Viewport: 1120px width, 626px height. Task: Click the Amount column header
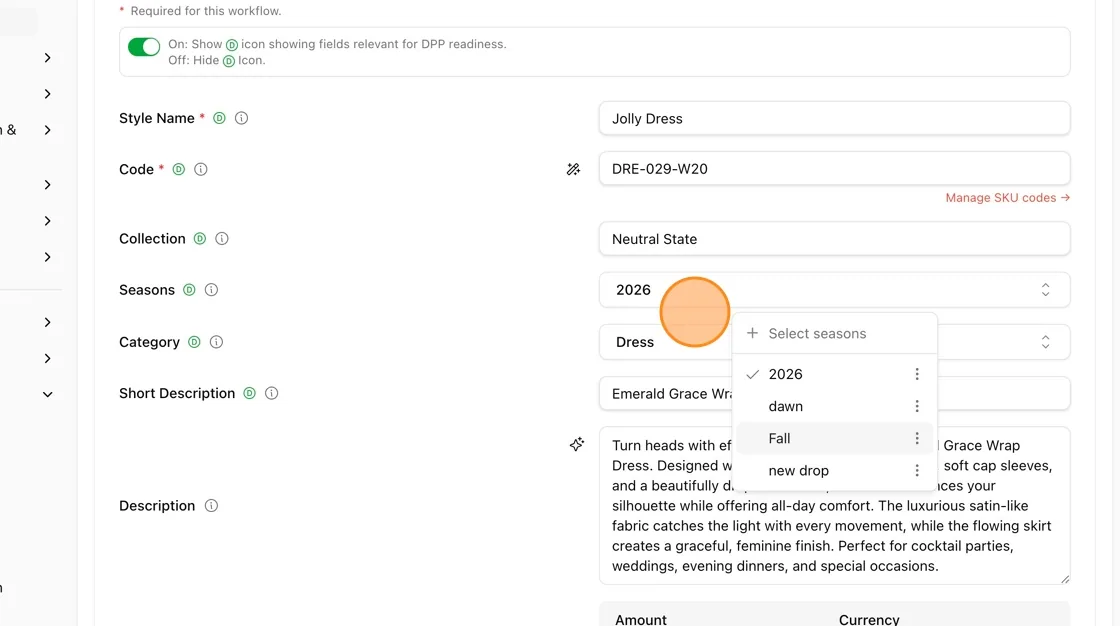point(641,619)
